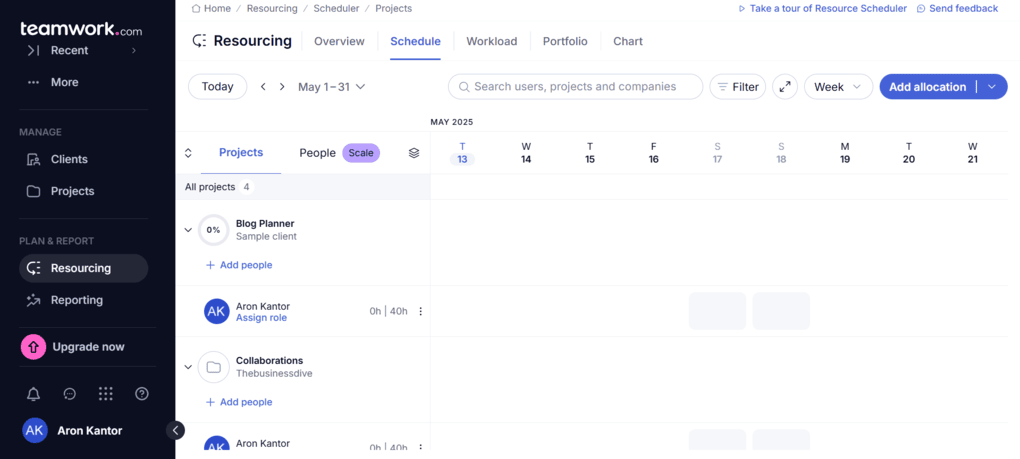Click the Today button

pyautogui.click(x=217, y=86)
